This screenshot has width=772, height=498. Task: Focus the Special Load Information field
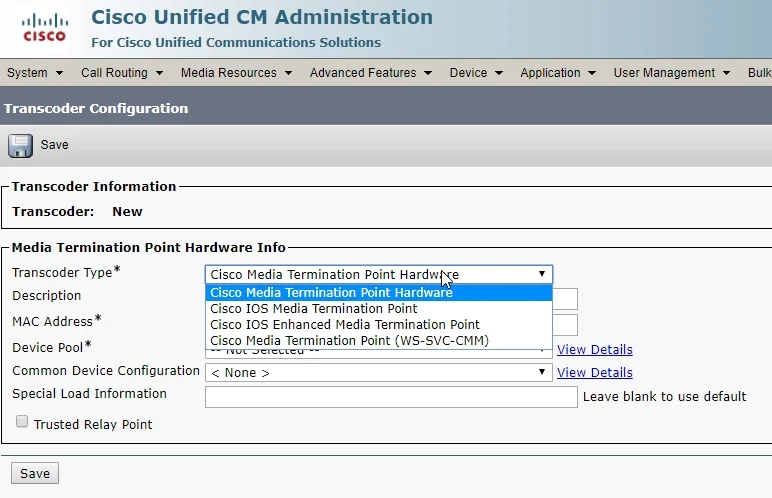click(391, 397)
